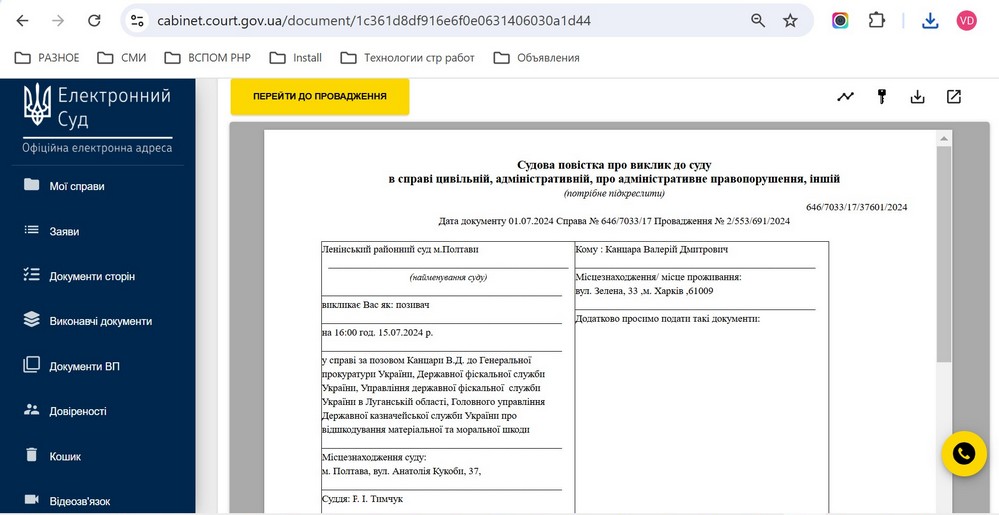The height and width of the screenshot is (515, 999).
Task: Open the СМИ bookmarks folder
Action: click(122, 58)
